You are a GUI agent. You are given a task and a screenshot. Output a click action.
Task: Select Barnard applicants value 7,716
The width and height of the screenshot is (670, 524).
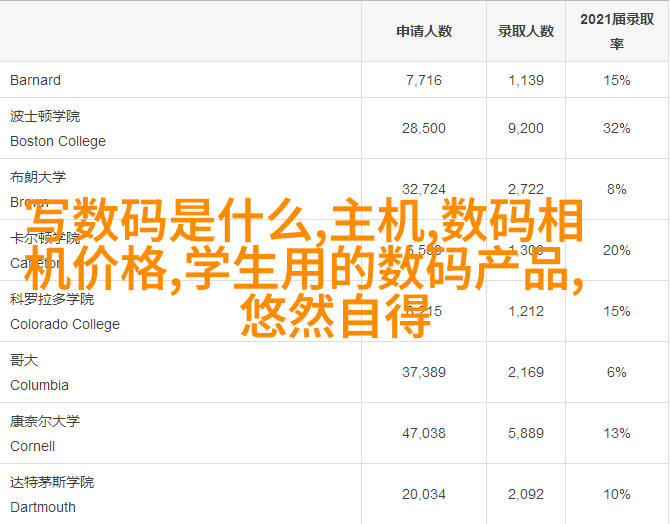point(424,80)
